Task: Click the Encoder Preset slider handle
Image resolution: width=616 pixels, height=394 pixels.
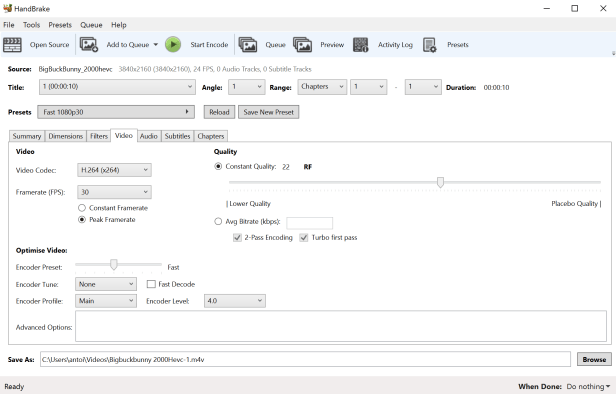Action: pyautogui.click(x=114, y=264)
